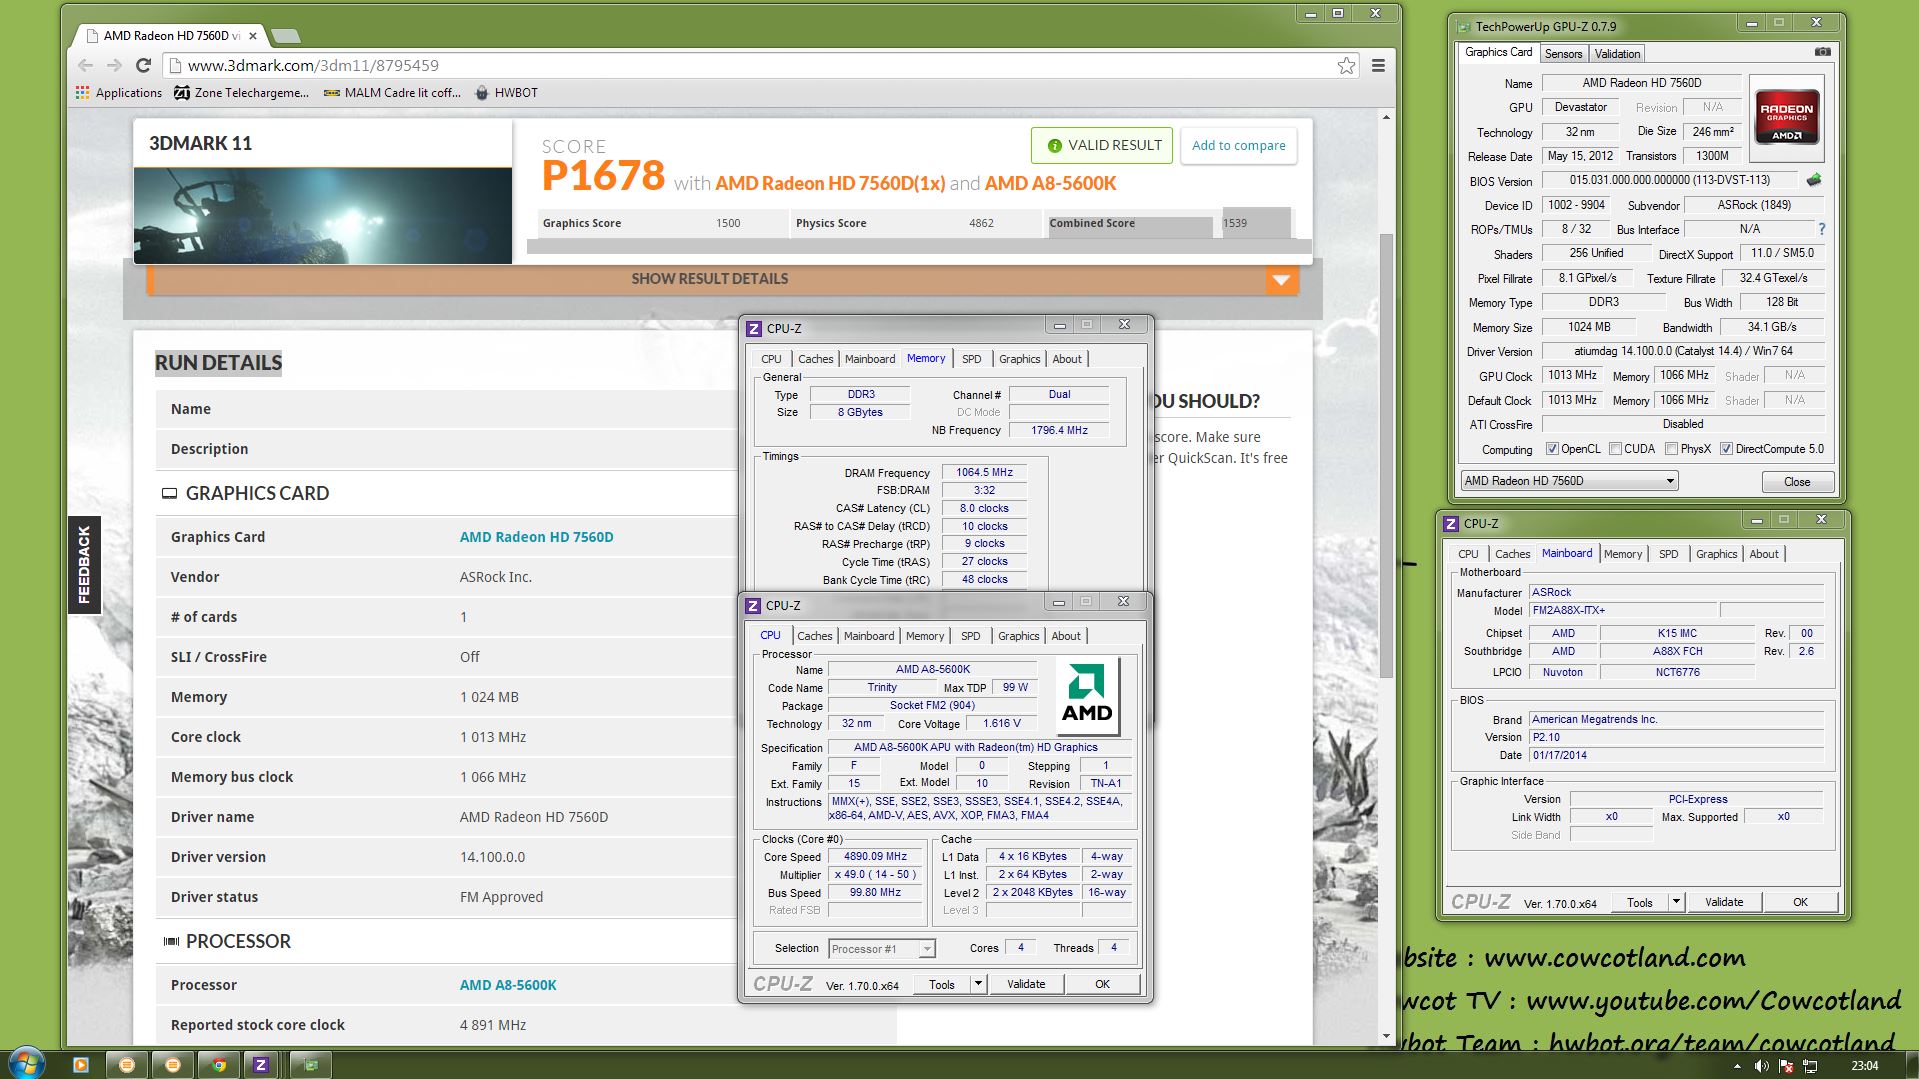Viewport: 1919px width, 1079px height.
Task: Open the Applications bookmark shortcut
Action: coord(119,92)
